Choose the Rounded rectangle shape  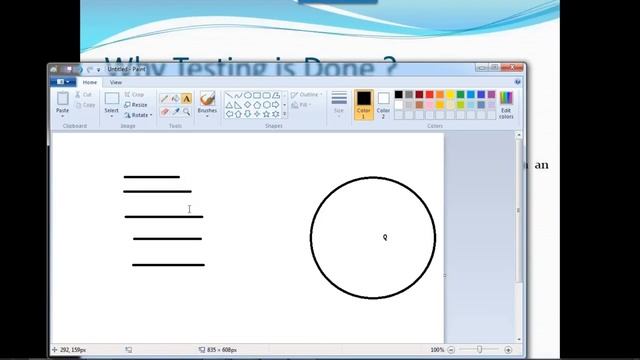point(267,95)
